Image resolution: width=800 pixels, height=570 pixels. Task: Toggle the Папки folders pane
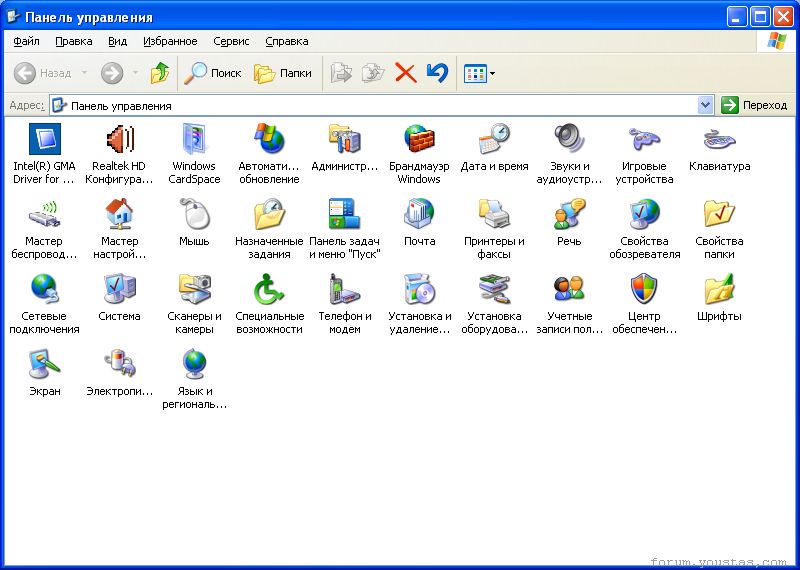(x=283, y=73)
